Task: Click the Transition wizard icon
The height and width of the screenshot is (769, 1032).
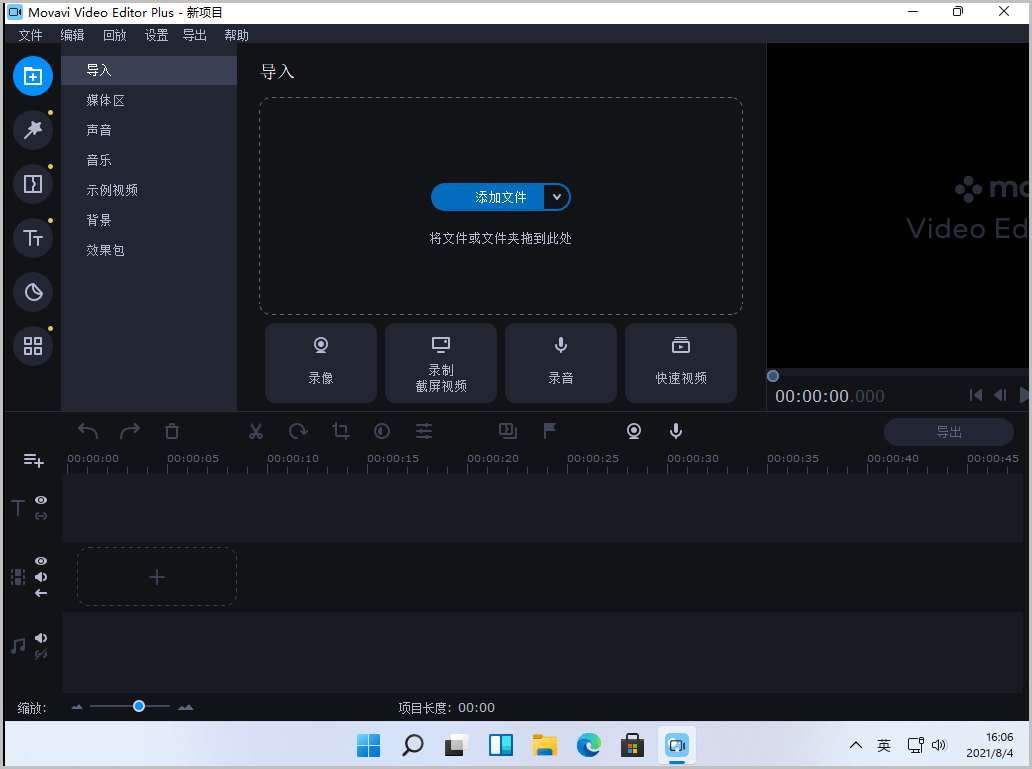Action: [x=507, y=431]
